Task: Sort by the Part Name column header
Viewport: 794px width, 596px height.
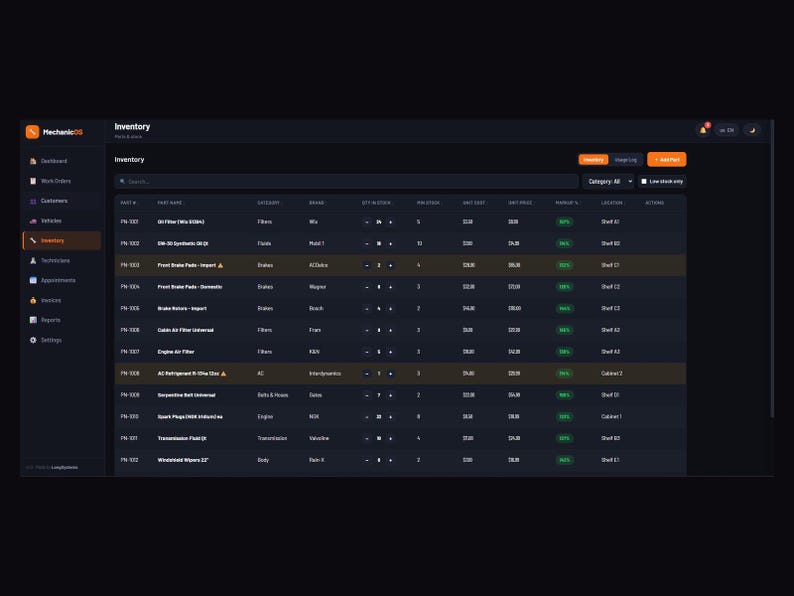Action: 170,203
